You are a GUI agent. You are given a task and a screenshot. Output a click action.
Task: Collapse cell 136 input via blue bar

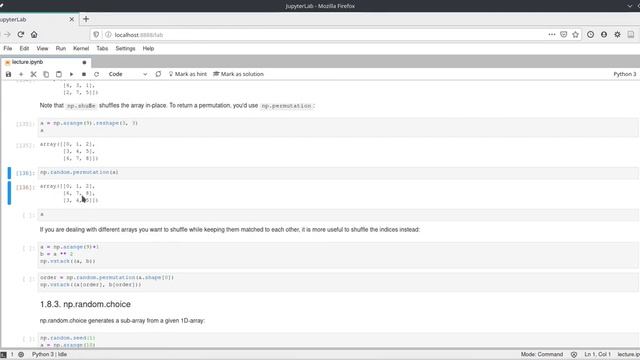click(9, 173)
